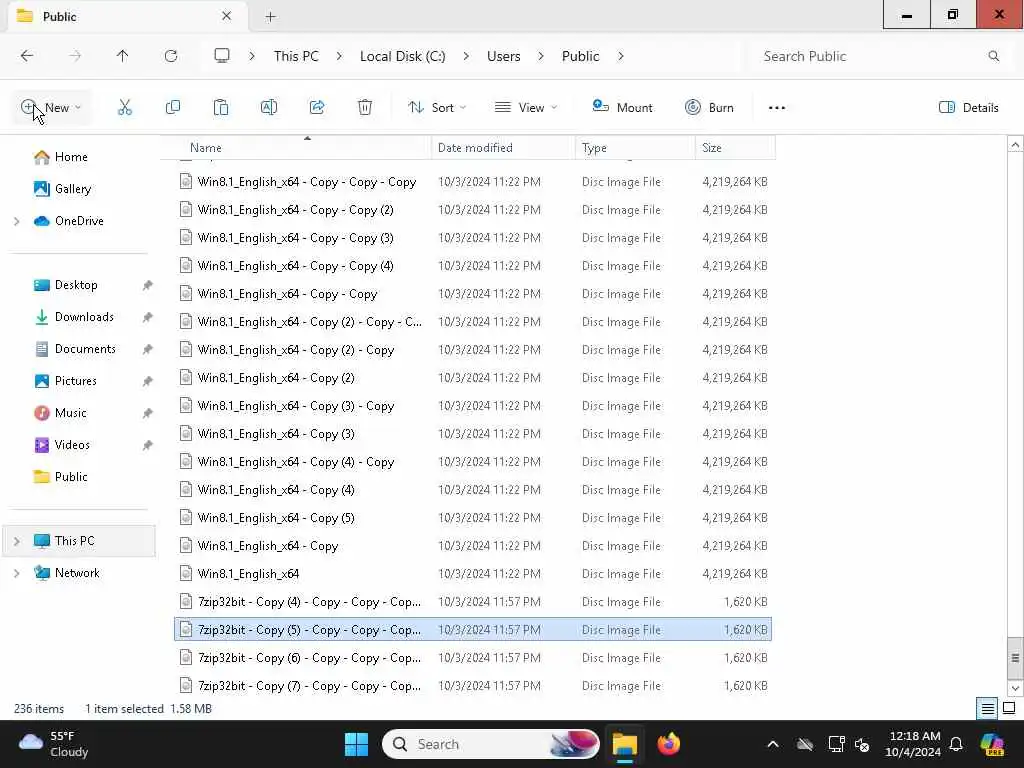The width and height of the screenshot is (1024, 768).
Task: Open Home in navigation pane
Action: click(71, 157)
